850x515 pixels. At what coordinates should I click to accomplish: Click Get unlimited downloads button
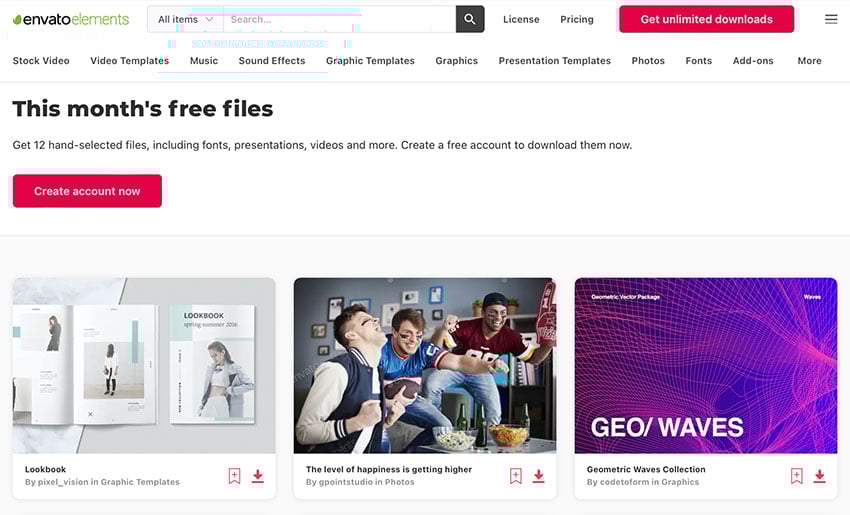(x=706, y=20)
